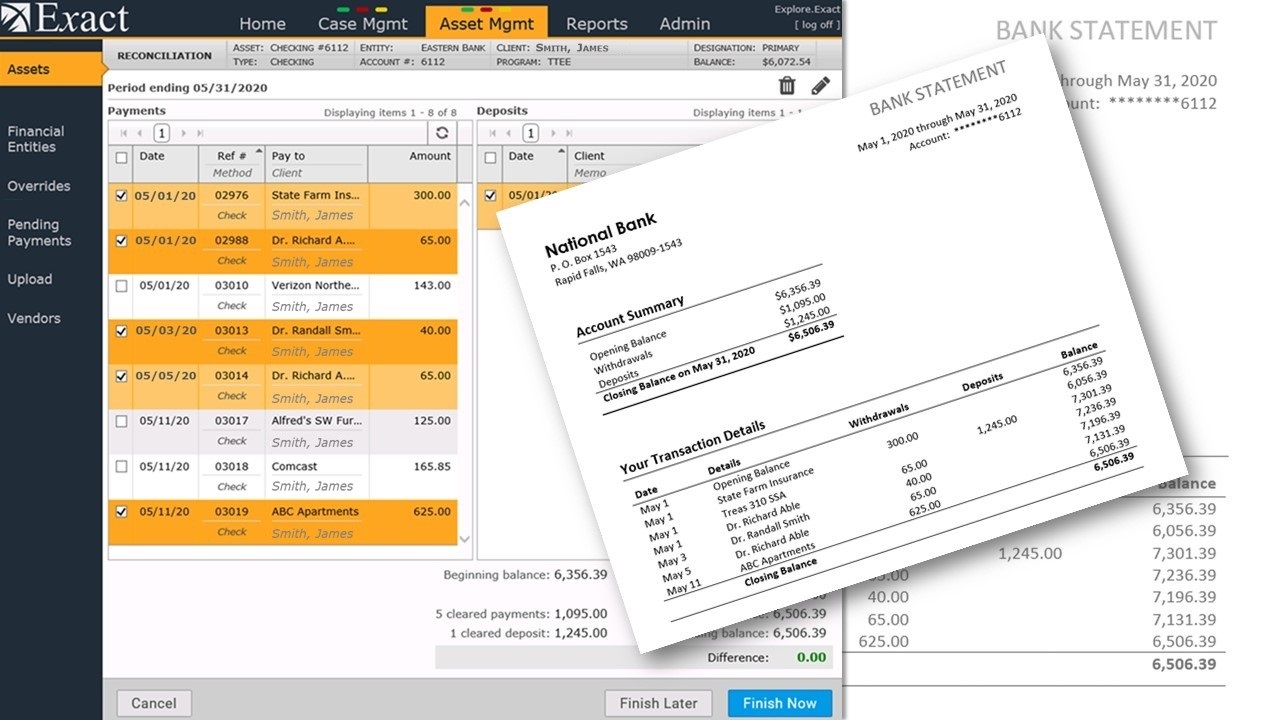This screenshot has width=1280, height=720.
Task: Toggle select-all checkbox in Payments header
Action: pos(122,157)
